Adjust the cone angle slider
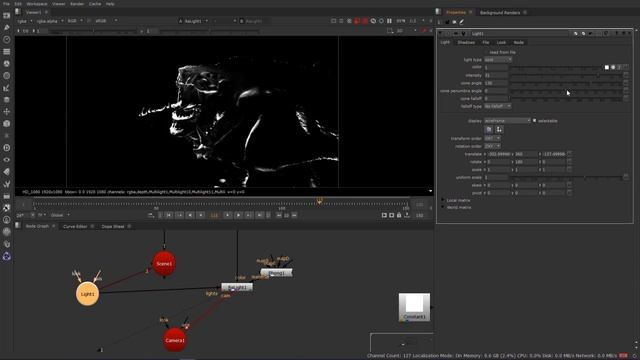Image resolution: width=640 pixels, height=360 pixels. pyautogui.click(x=566, y=83)
